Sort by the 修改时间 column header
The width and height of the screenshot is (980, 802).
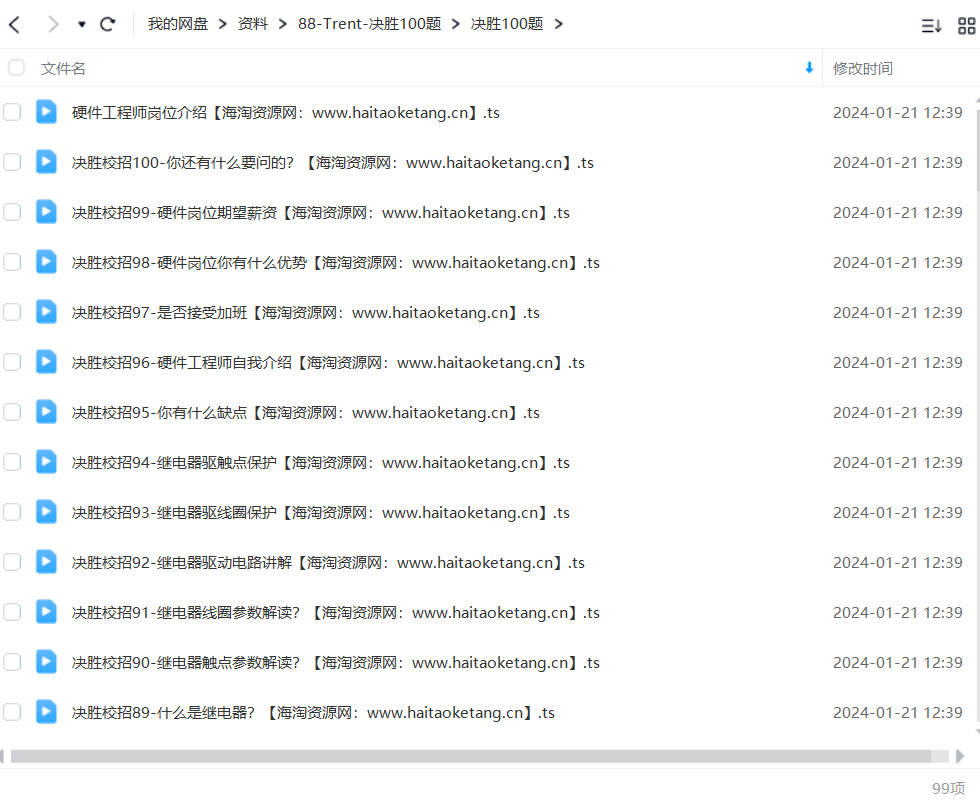tap(862, 68)
